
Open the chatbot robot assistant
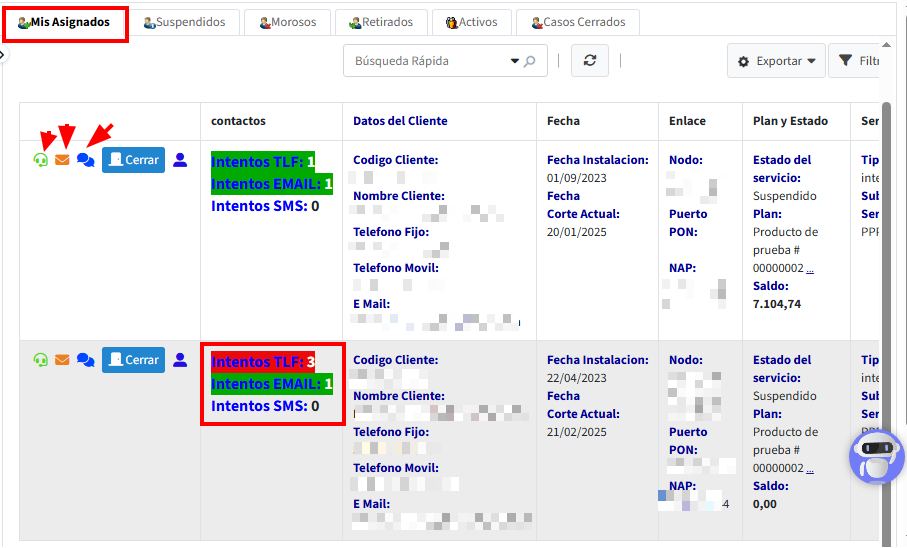(876, 457)
